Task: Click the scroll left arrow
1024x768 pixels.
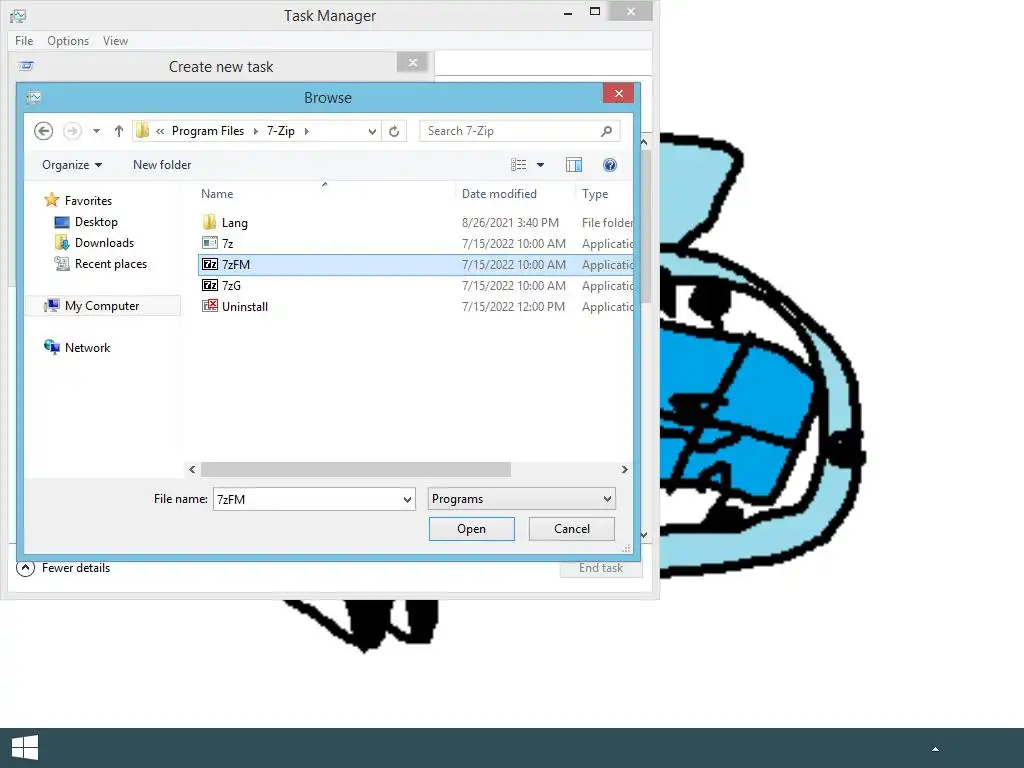Action: (192, 470)
